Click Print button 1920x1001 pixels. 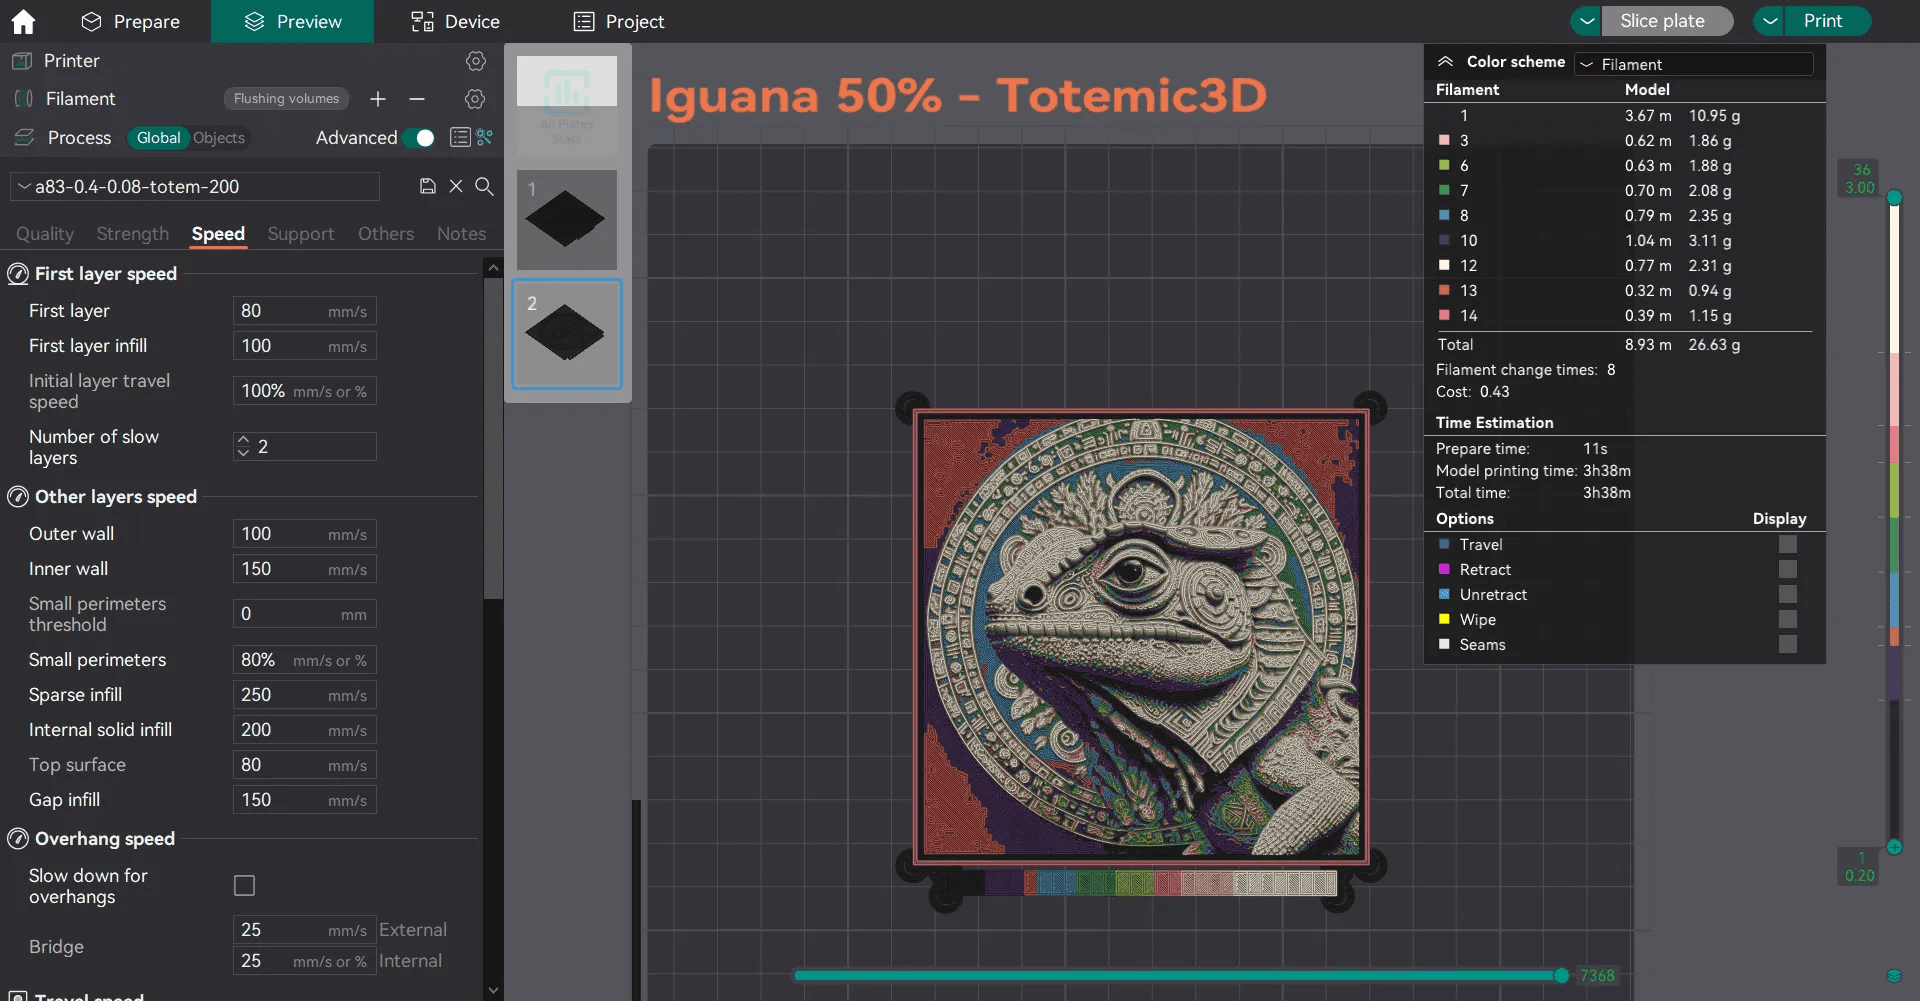[1826, 21]
